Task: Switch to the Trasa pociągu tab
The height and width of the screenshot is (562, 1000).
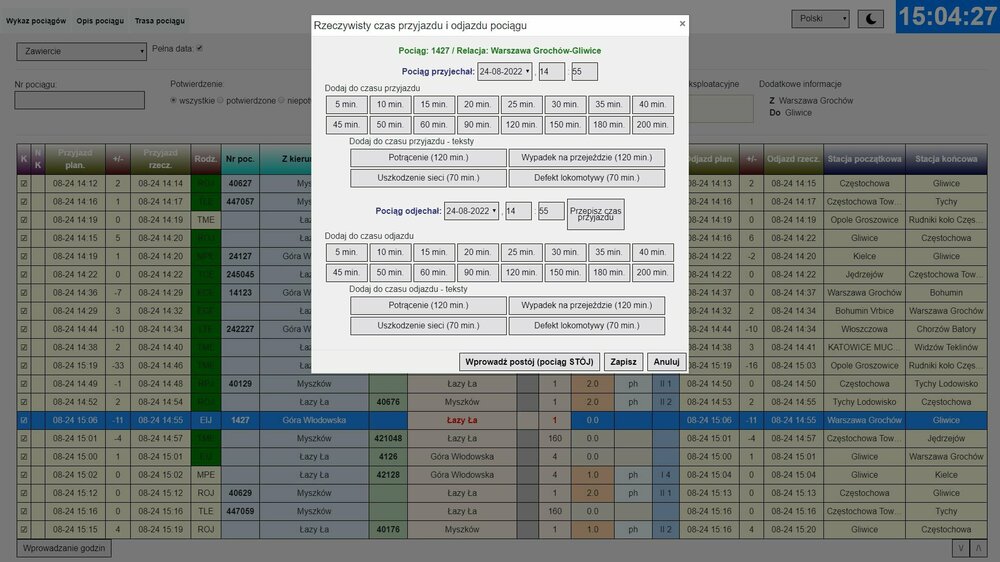Action: point(160,21)
